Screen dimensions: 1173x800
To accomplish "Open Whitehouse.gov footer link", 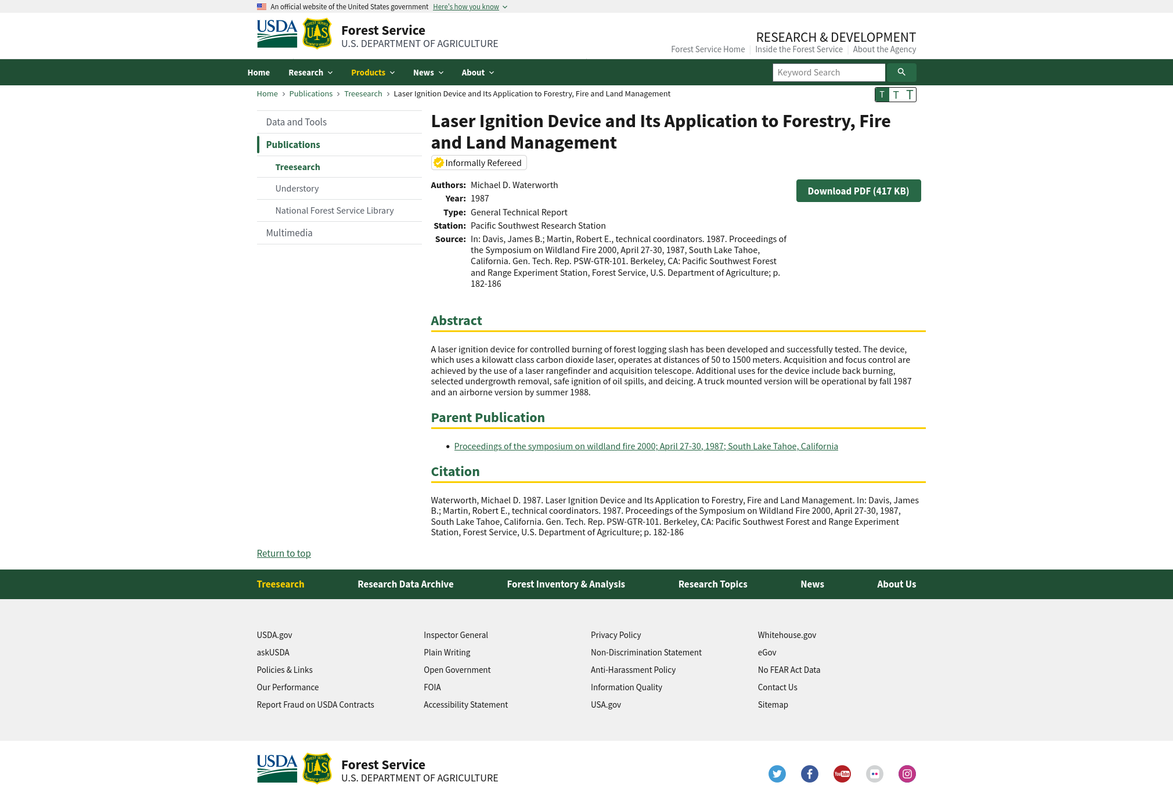I will click(787, 635).
